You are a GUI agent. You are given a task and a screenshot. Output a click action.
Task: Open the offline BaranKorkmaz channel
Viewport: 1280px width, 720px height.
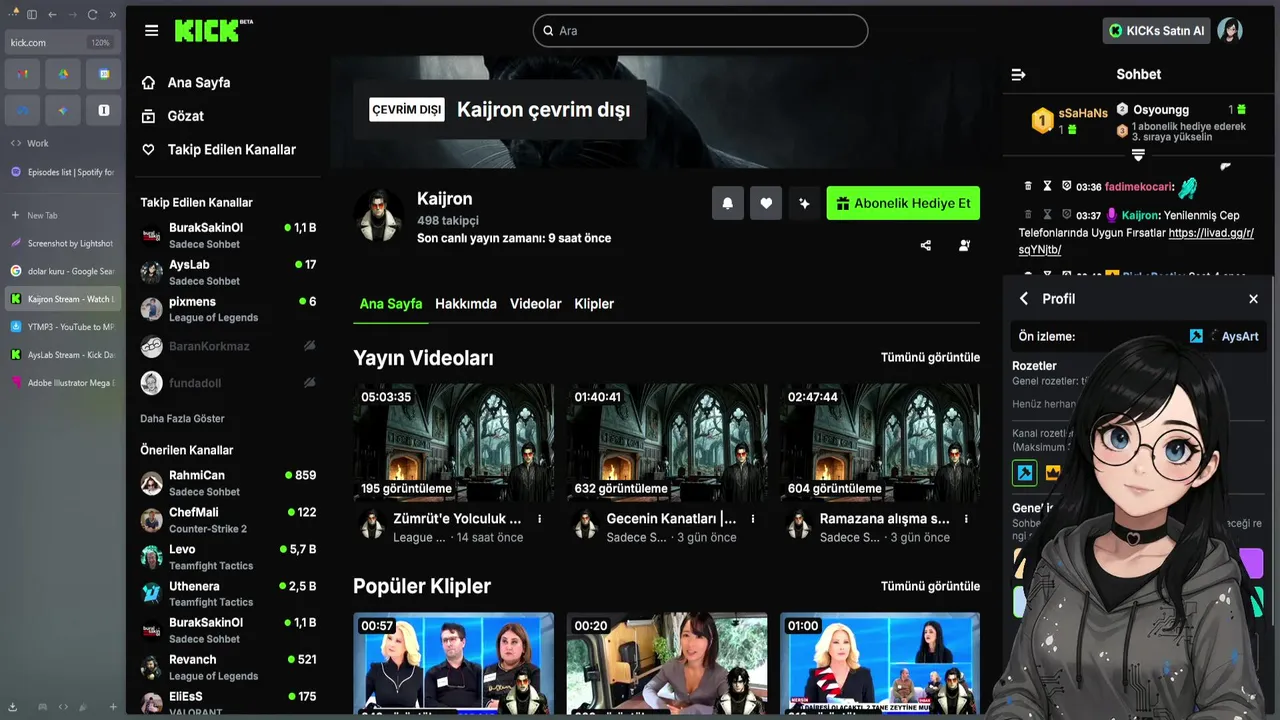[228, 346]
